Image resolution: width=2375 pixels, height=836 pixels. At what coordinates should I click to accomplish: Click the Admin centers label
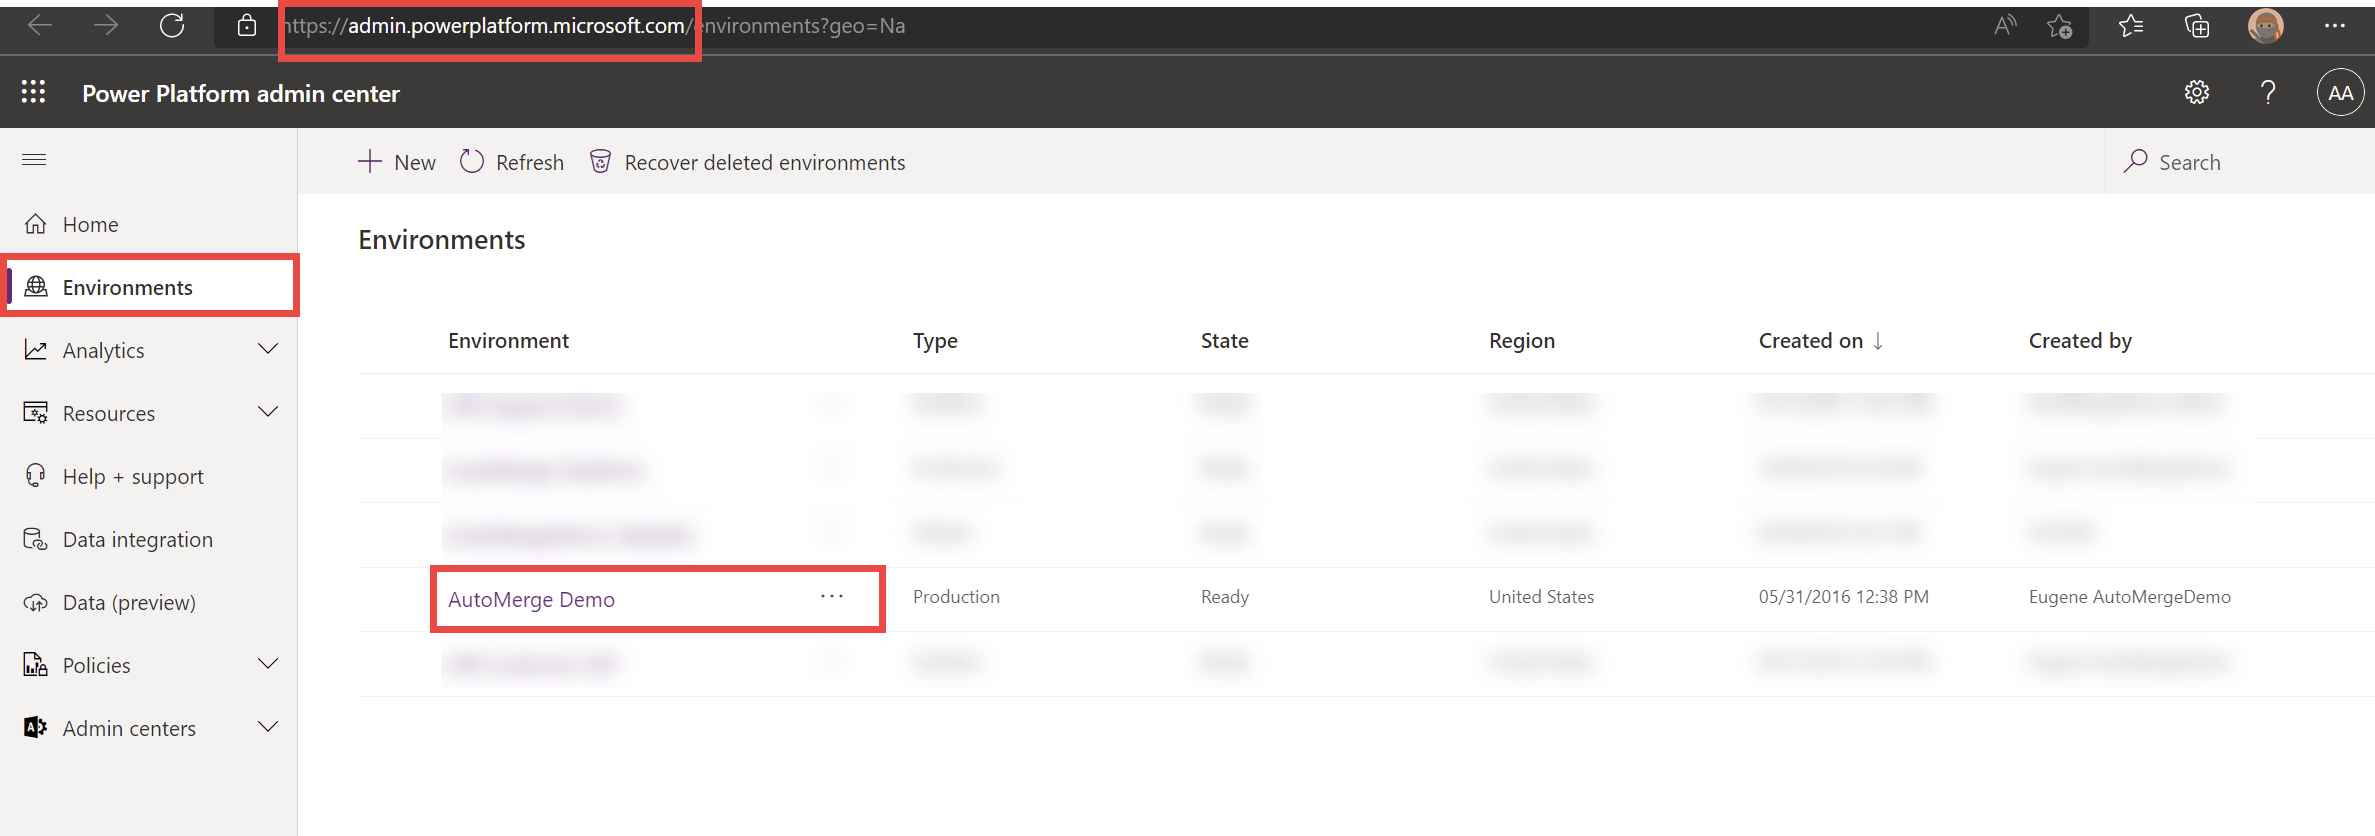pyautogui.click(x=129, y=729)
